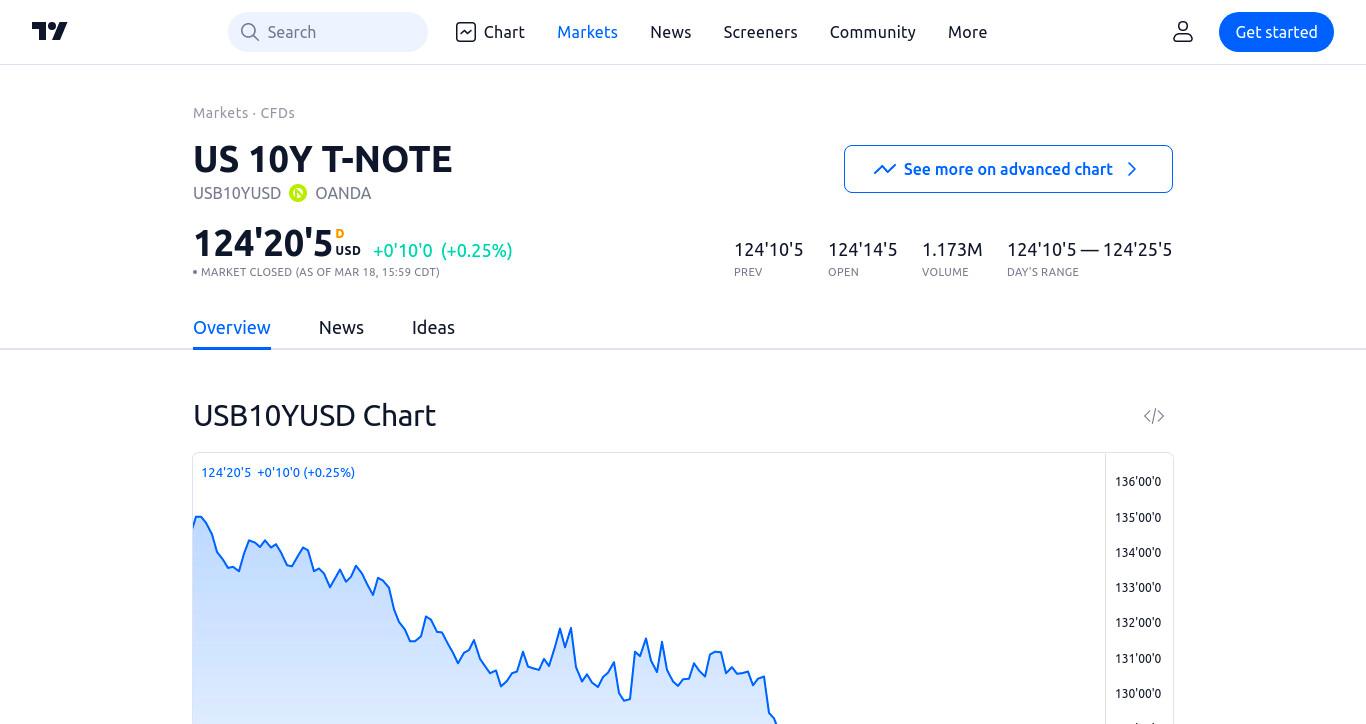Focus the Search input field

click(x=328, y=32)
